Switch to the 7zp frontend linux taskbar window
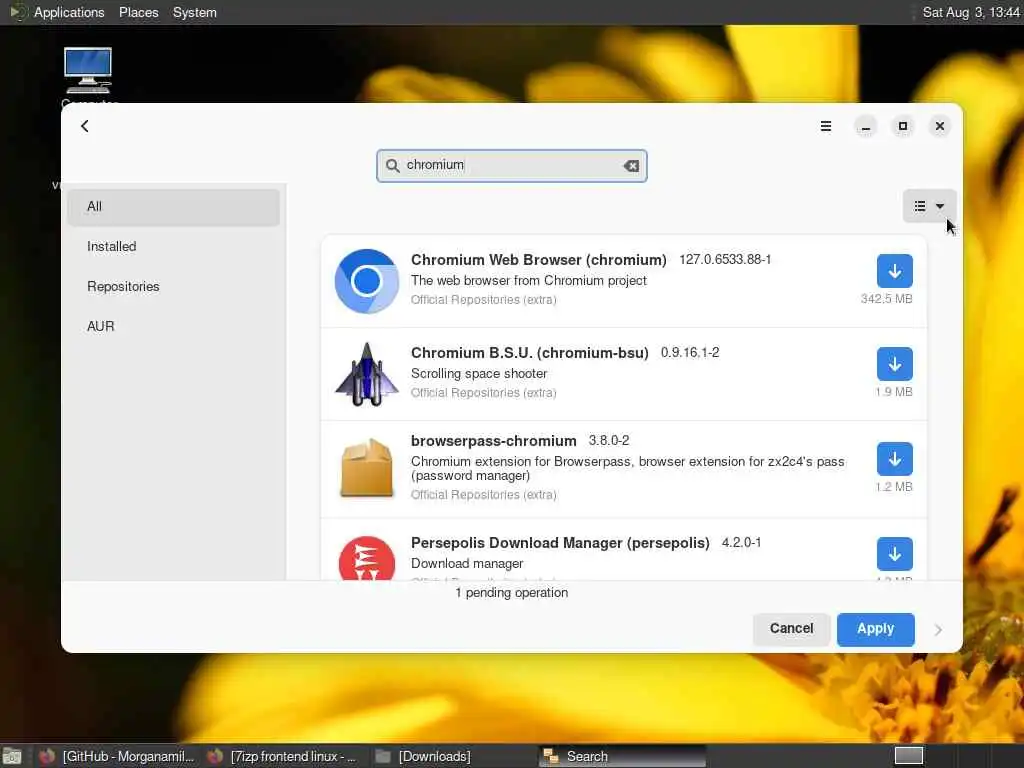The height and width of the screenshot is (768, 1024). coord(283,756)
